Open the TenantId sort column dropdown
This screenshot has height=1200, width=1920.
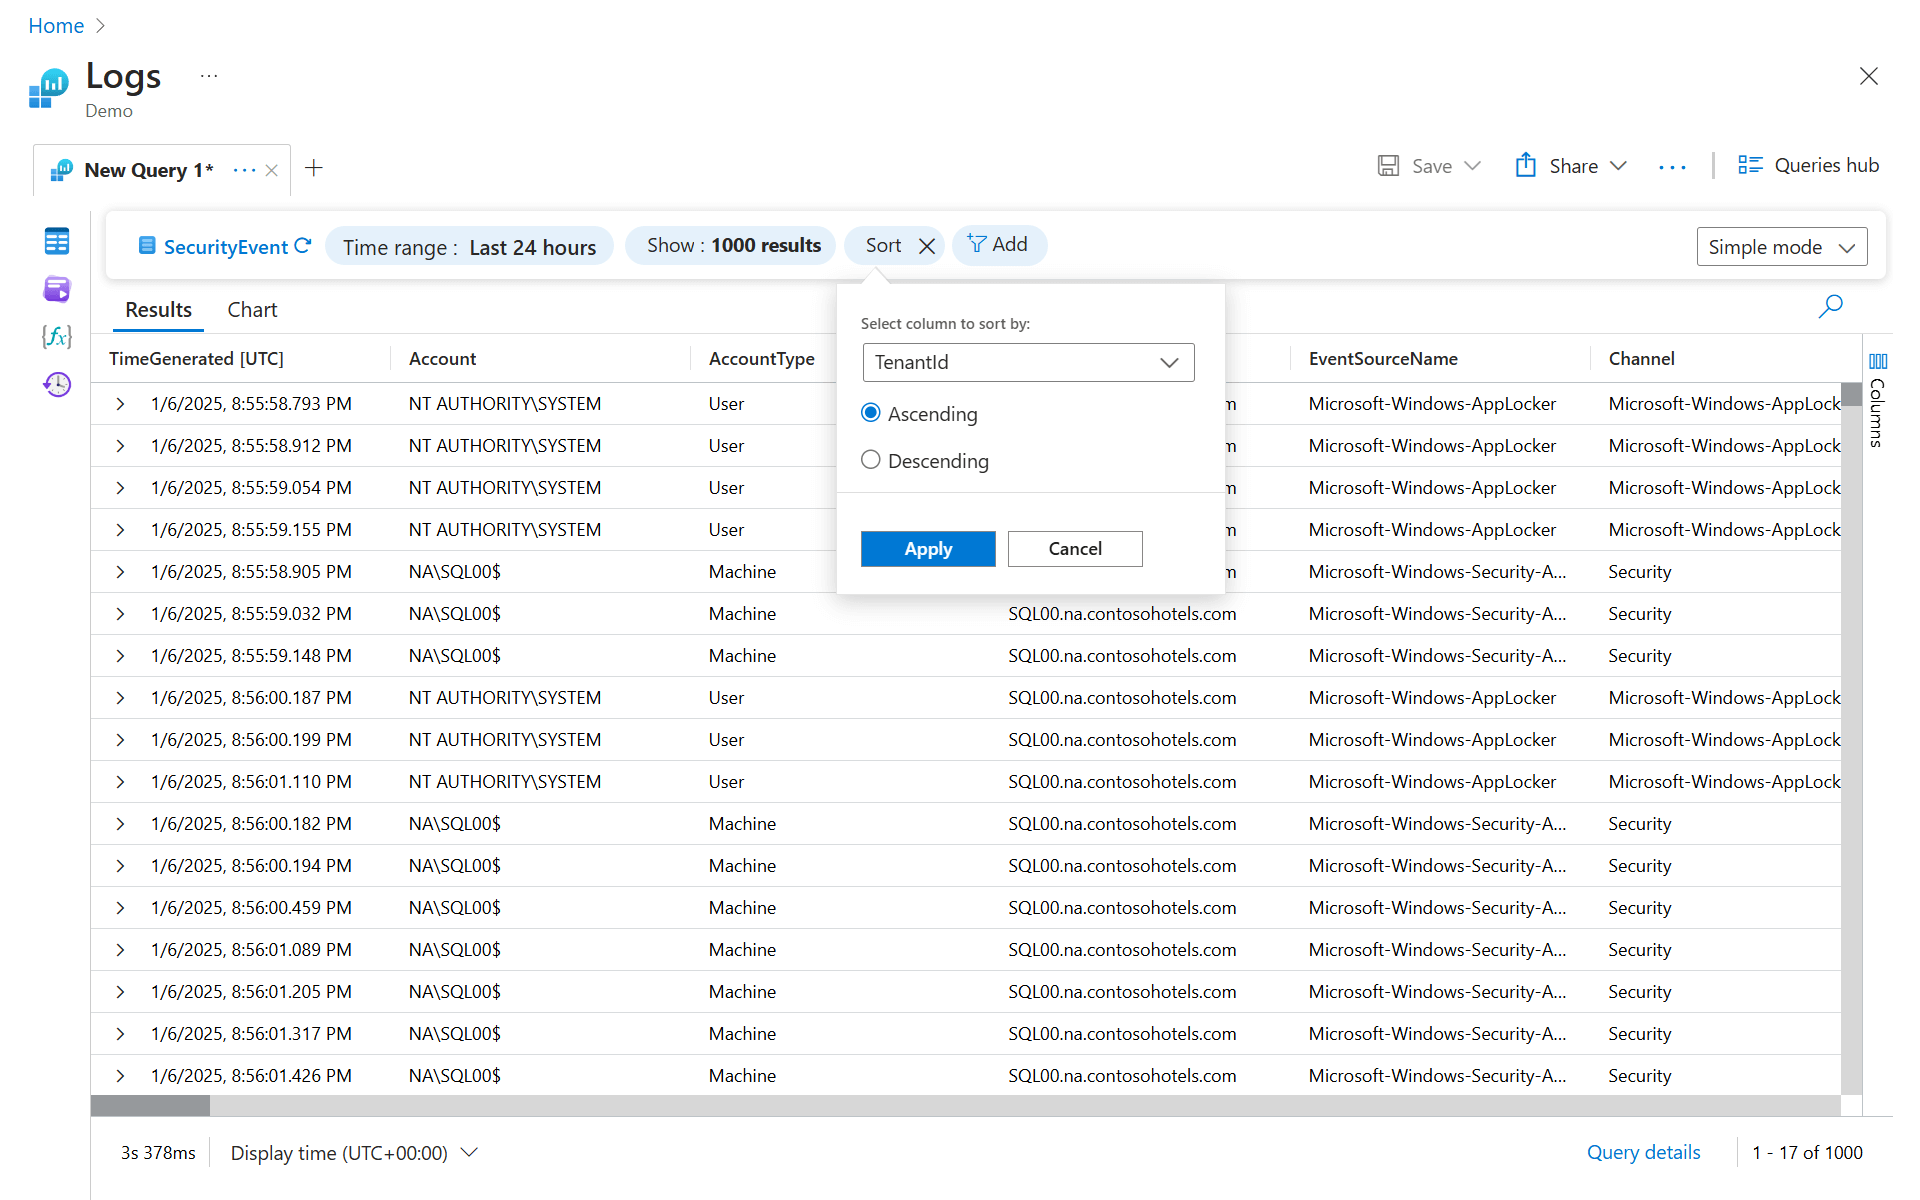pos(1028,362)
